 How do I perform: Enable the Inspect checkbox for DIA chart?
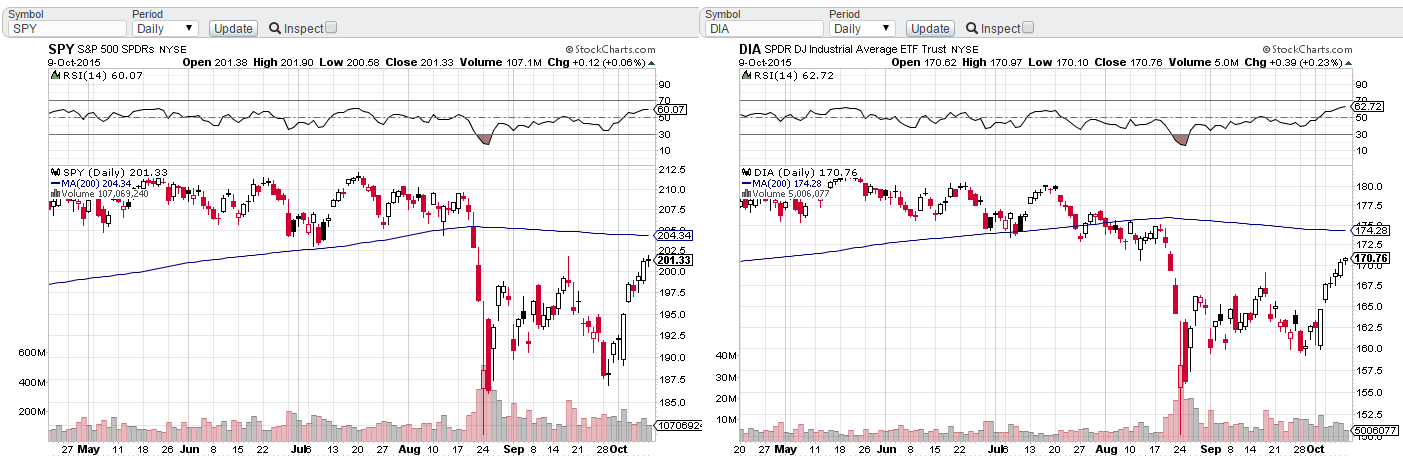(x=1029, y=28)
